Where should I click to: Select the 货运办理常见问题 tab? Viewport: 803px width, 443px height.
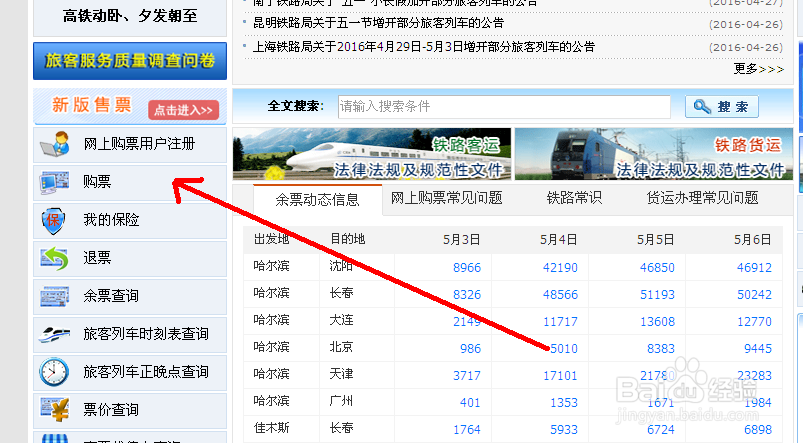coord(702,198)
